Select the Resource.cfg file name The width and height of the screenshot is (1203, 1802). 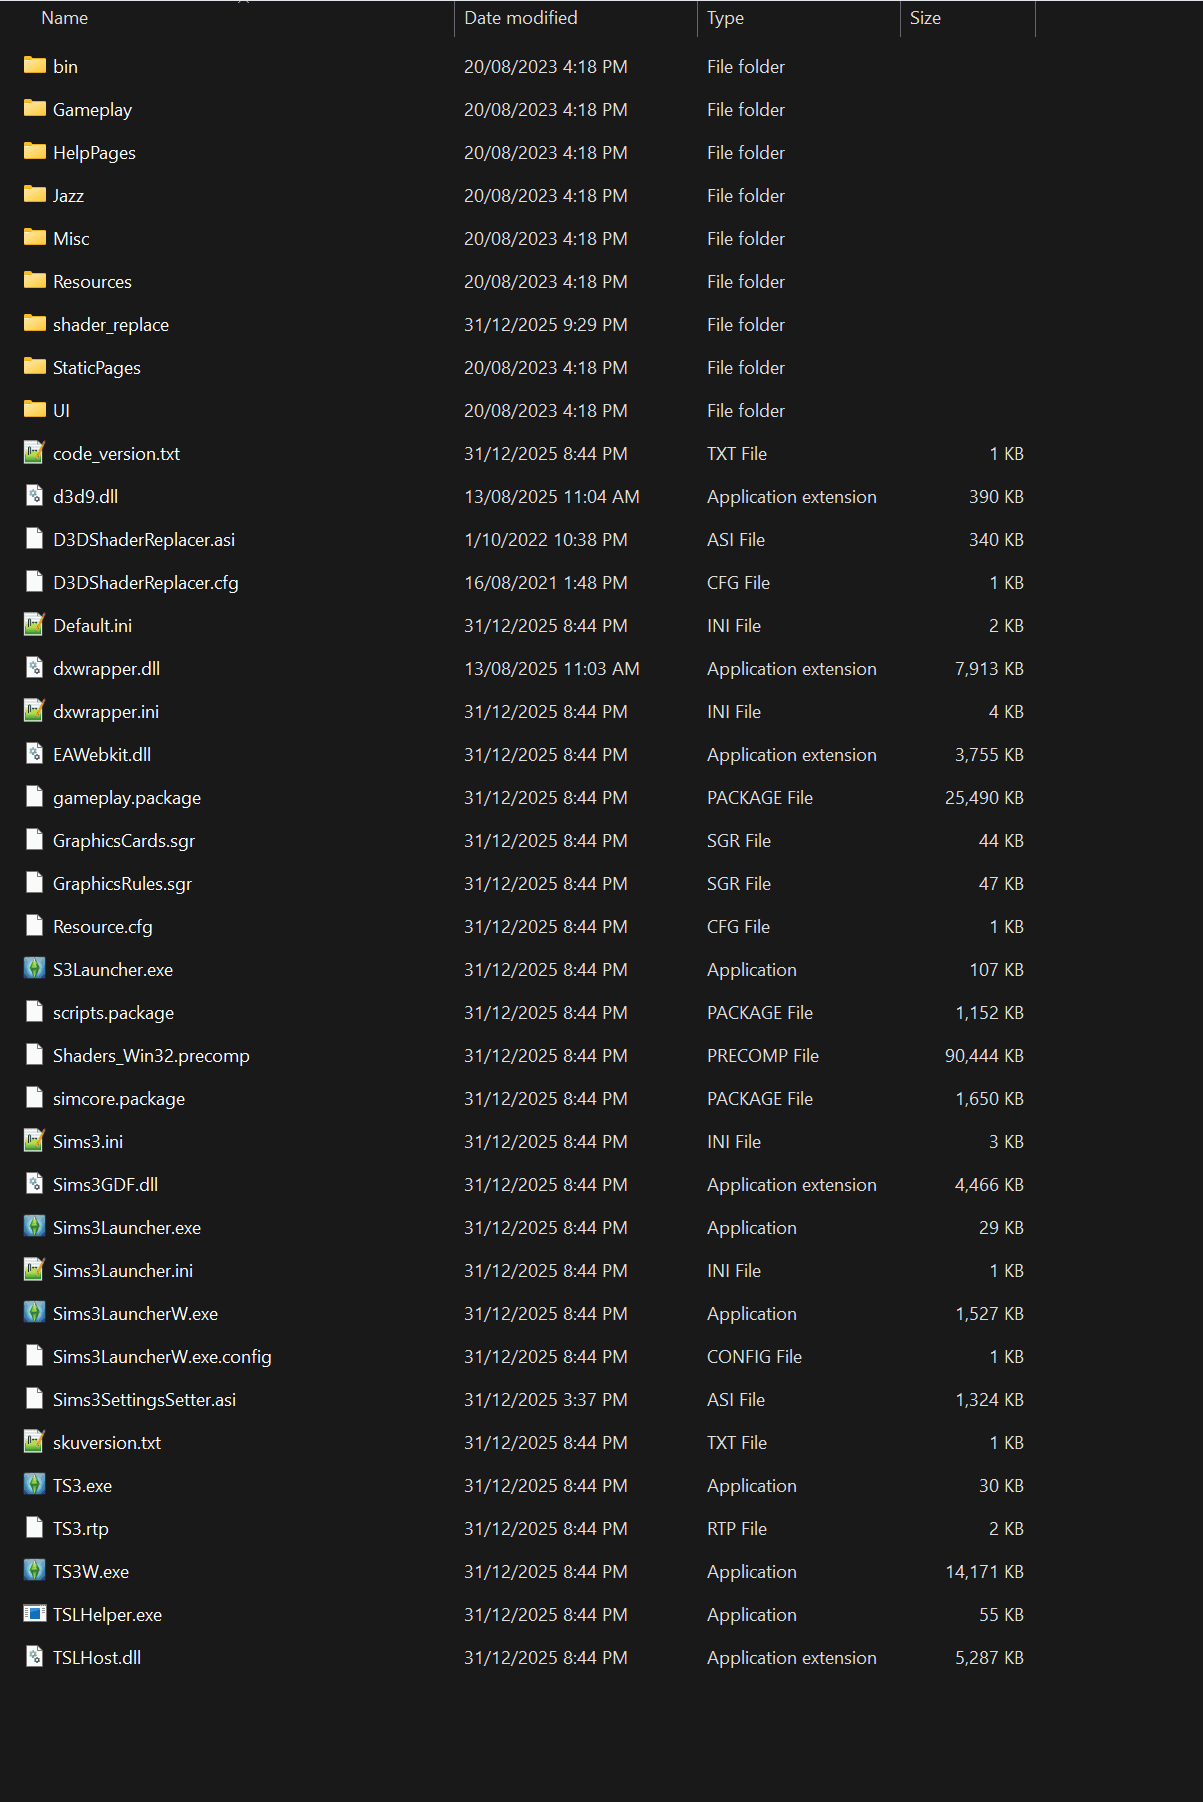pyautogui.click(x=103, y=927)
